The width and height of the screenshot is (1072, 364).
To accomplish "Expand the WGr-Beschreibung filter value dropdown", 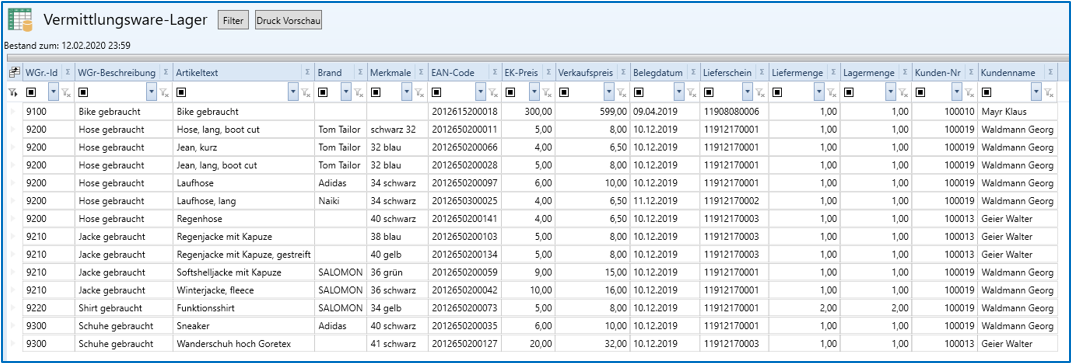I will pyautogui.click(x=151, y=92).
